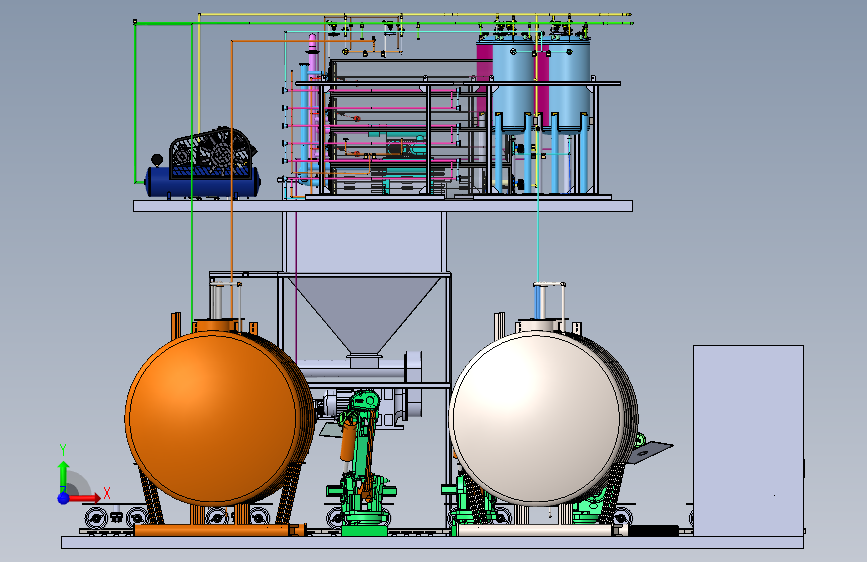Click the red X axis arrow of triad

coord(87,498)
